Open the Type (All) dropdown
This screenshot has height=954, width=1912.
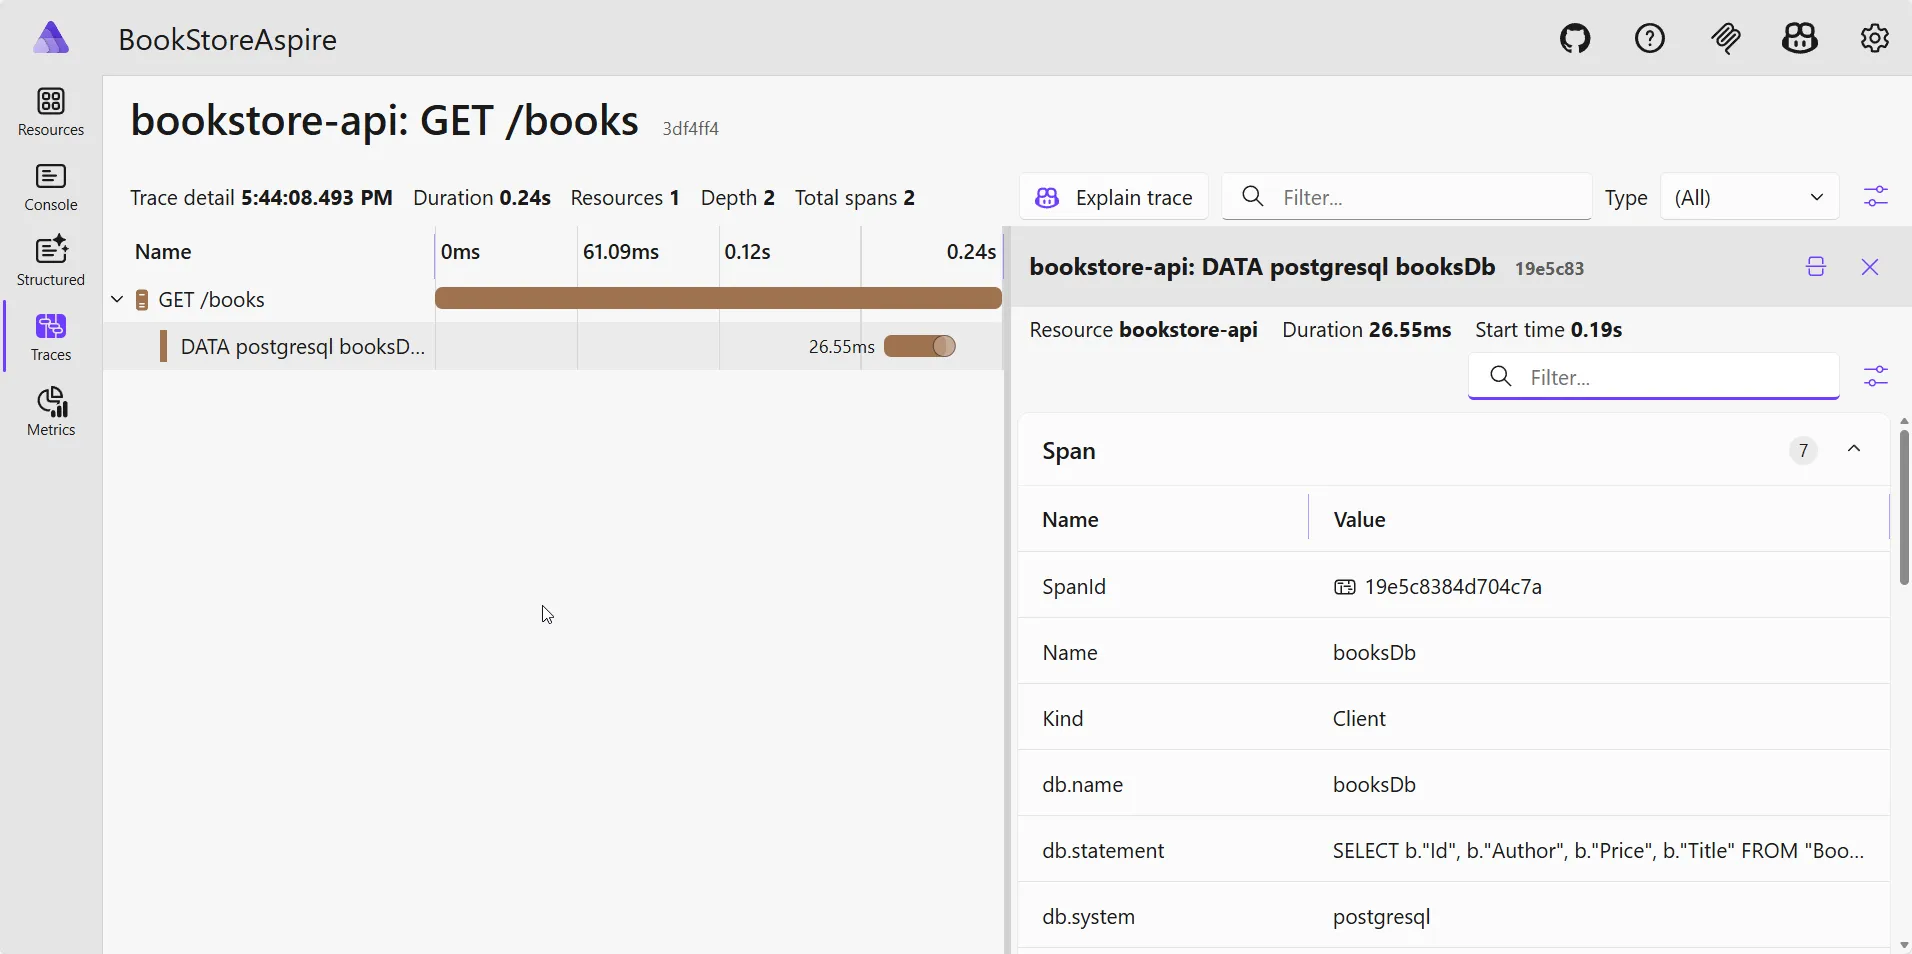pyautogui.click(x=1750, y=197)
